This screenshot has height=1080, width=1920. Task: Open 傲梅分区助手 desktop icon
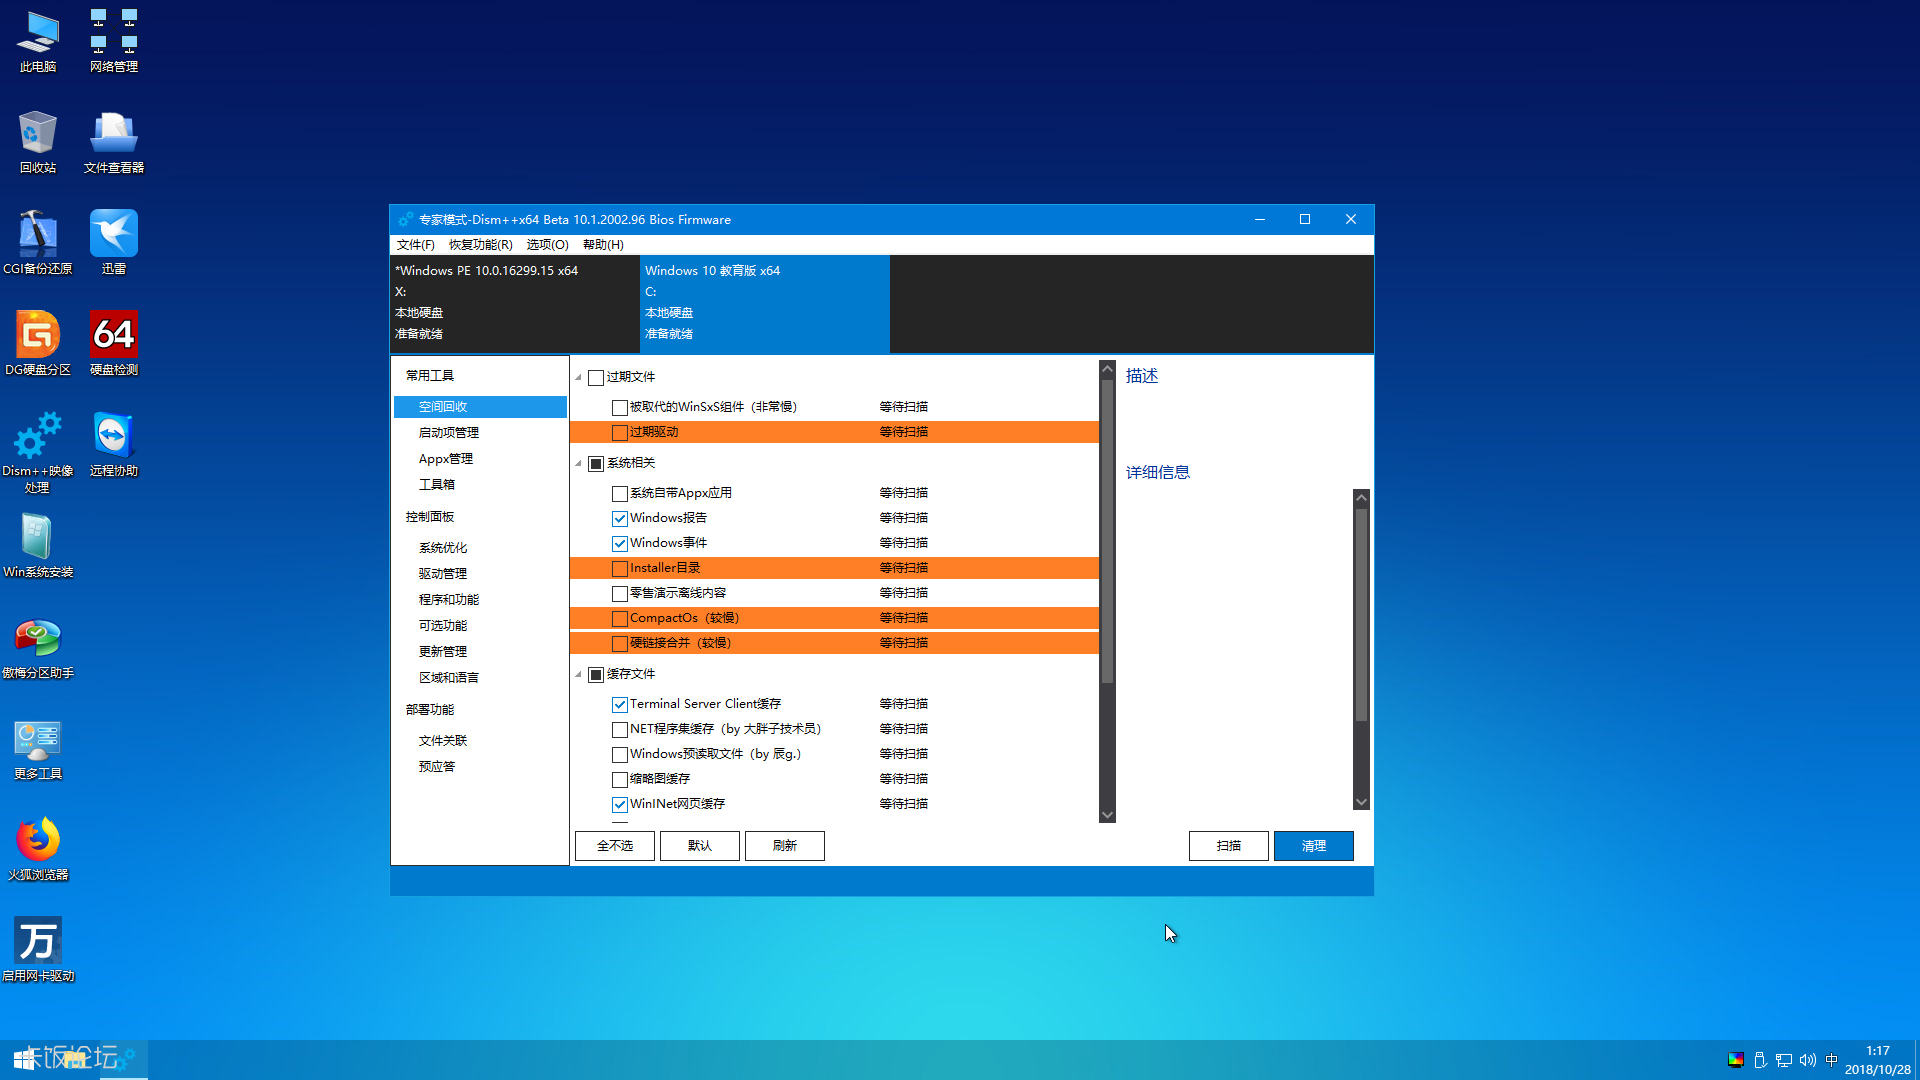38,648
